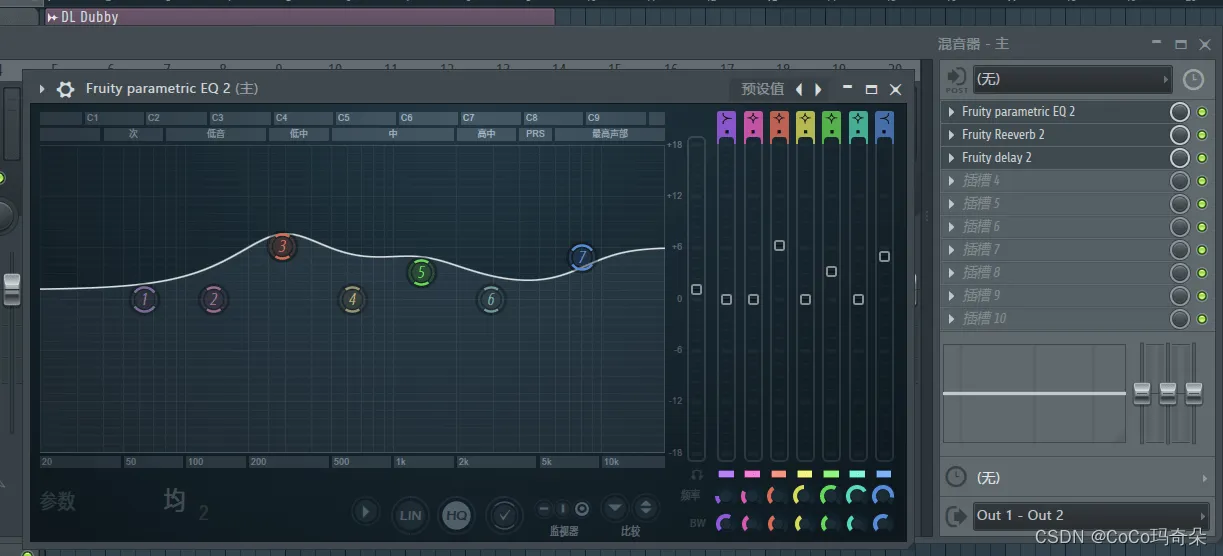Adjust main EQ output level slider handle
Screen dimensions: 1223x556
pyautogui.click(x=697, y=290)
